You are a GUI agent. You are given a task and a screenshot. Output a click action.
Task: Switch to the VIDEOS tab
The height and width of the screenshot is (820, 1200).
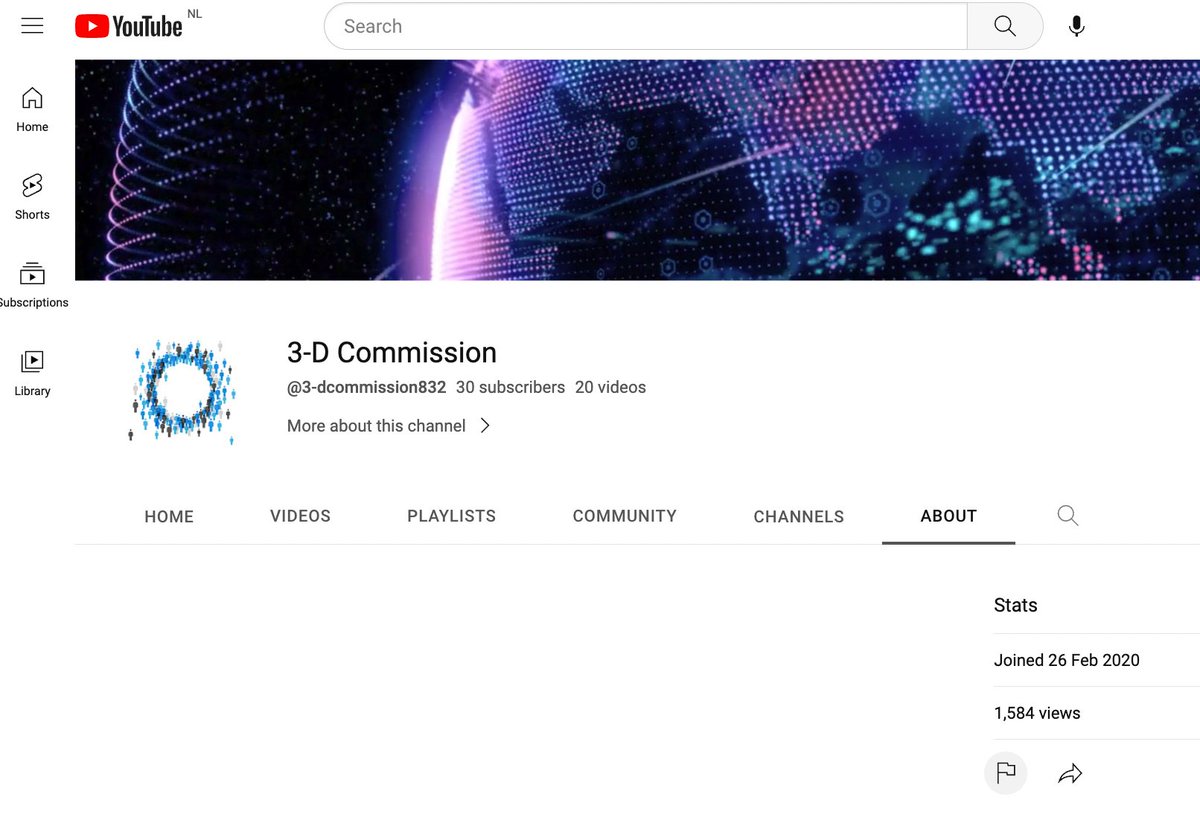[300, 516]
